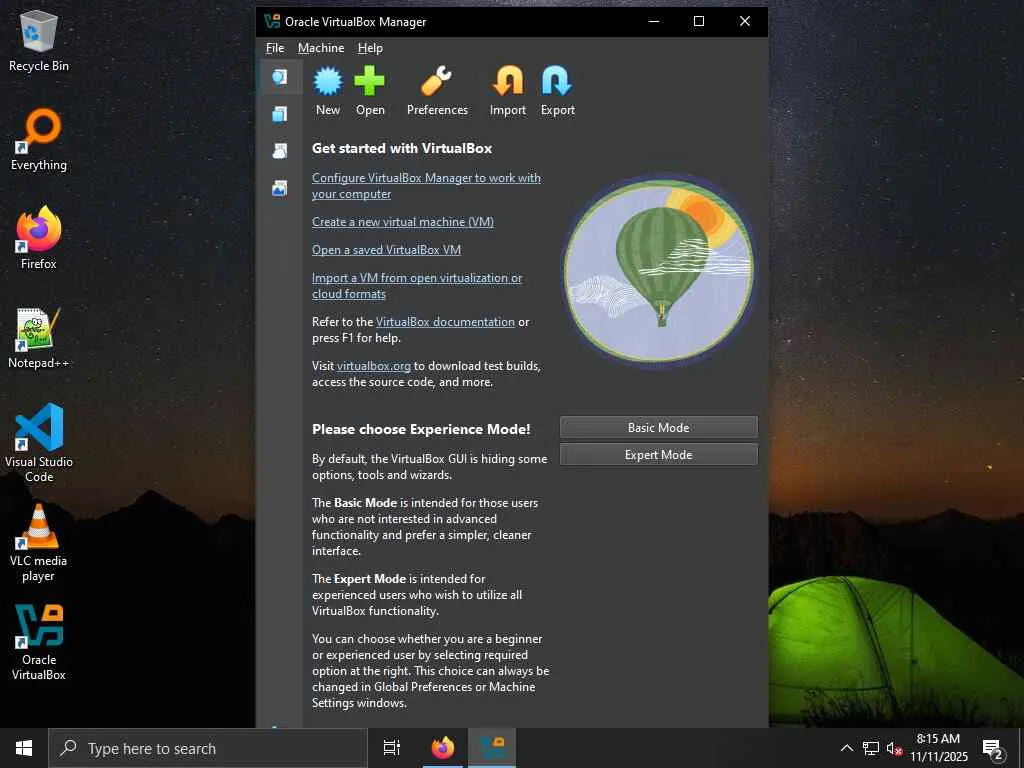Image resolution: width=1024 pixels, height=768 pixels.
Task: Open Preferences via the wrench icon
Action: (x=437, y=82)
